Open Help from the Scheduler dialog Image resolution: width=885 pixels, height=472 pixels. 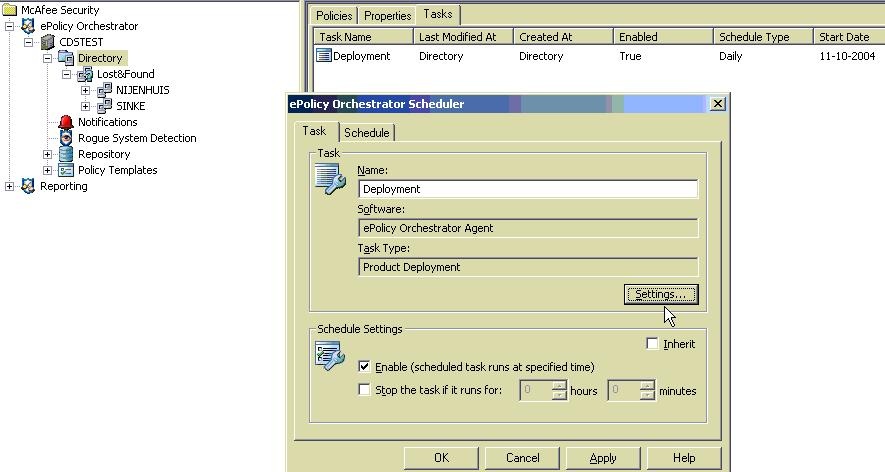click(x=684, y=458)
